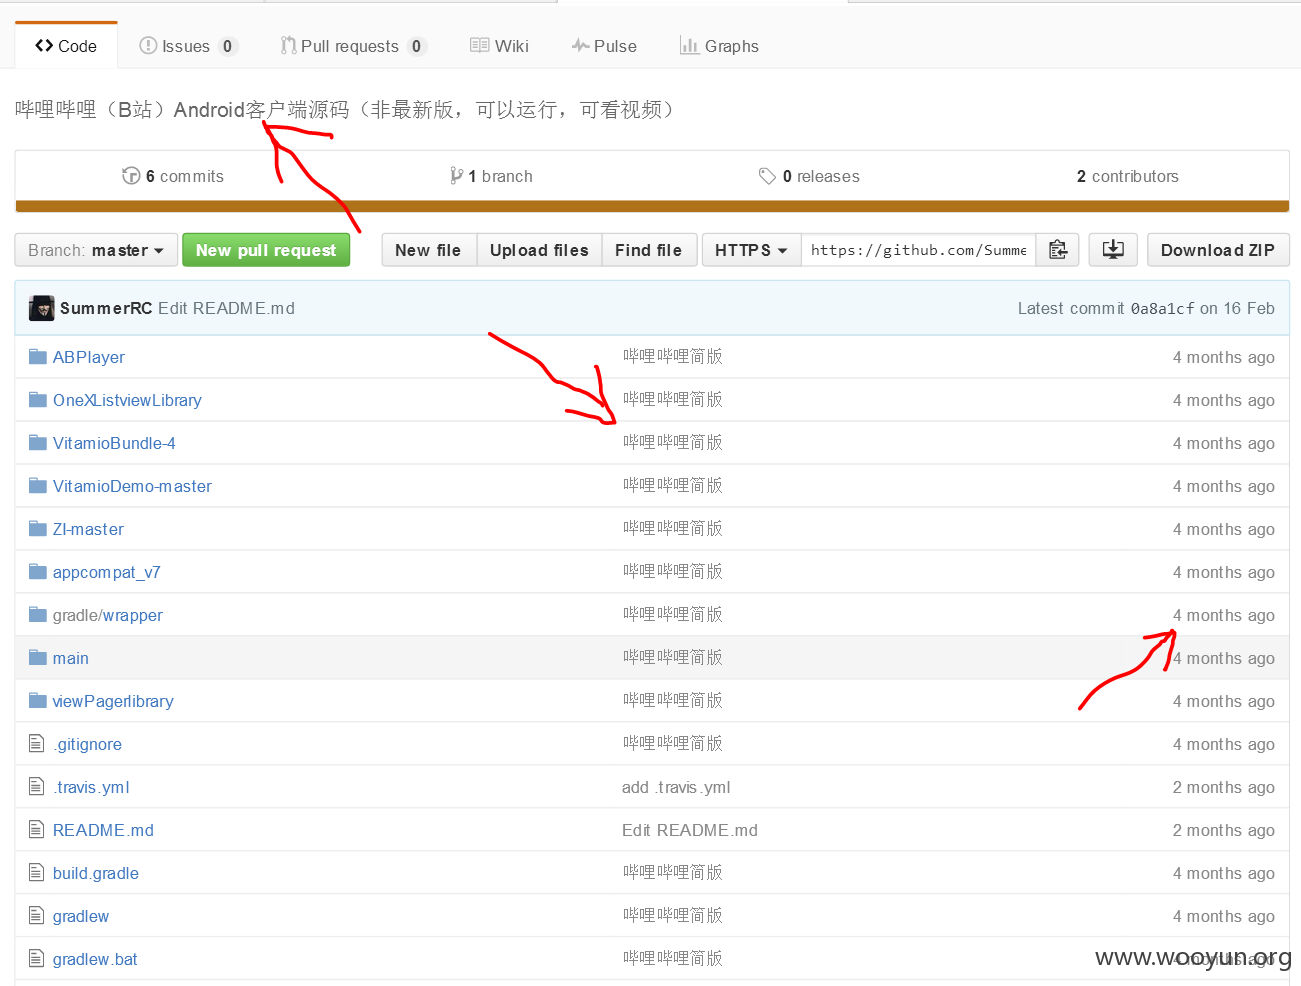
Task: Click the VitamioBundle-4 folder icon
Action: coord(38,443)
